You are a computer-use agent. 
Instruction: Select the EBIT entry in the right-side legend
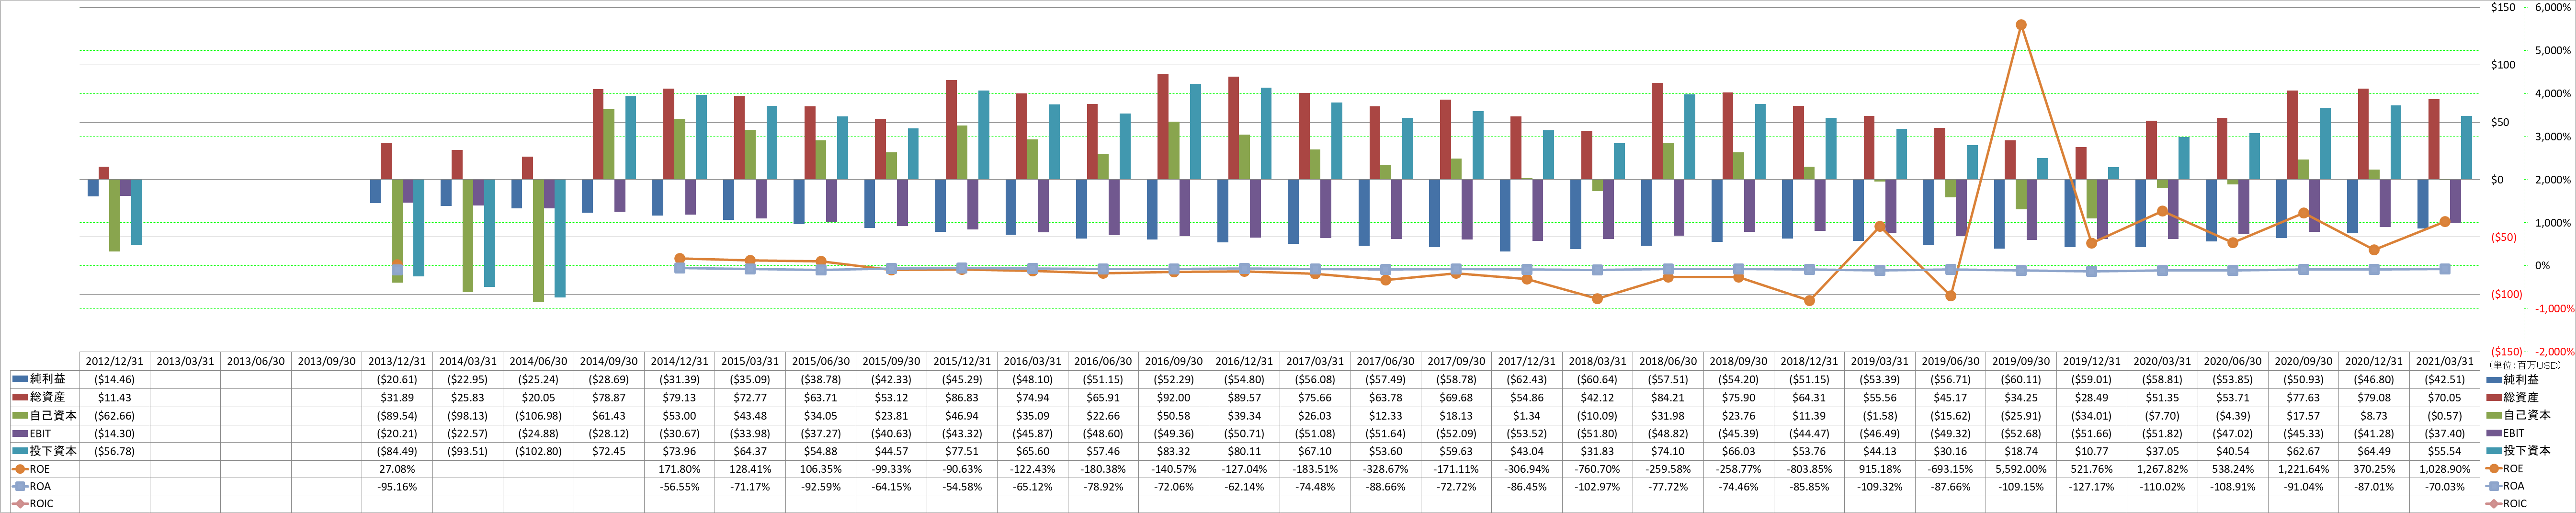point(2506,433)
